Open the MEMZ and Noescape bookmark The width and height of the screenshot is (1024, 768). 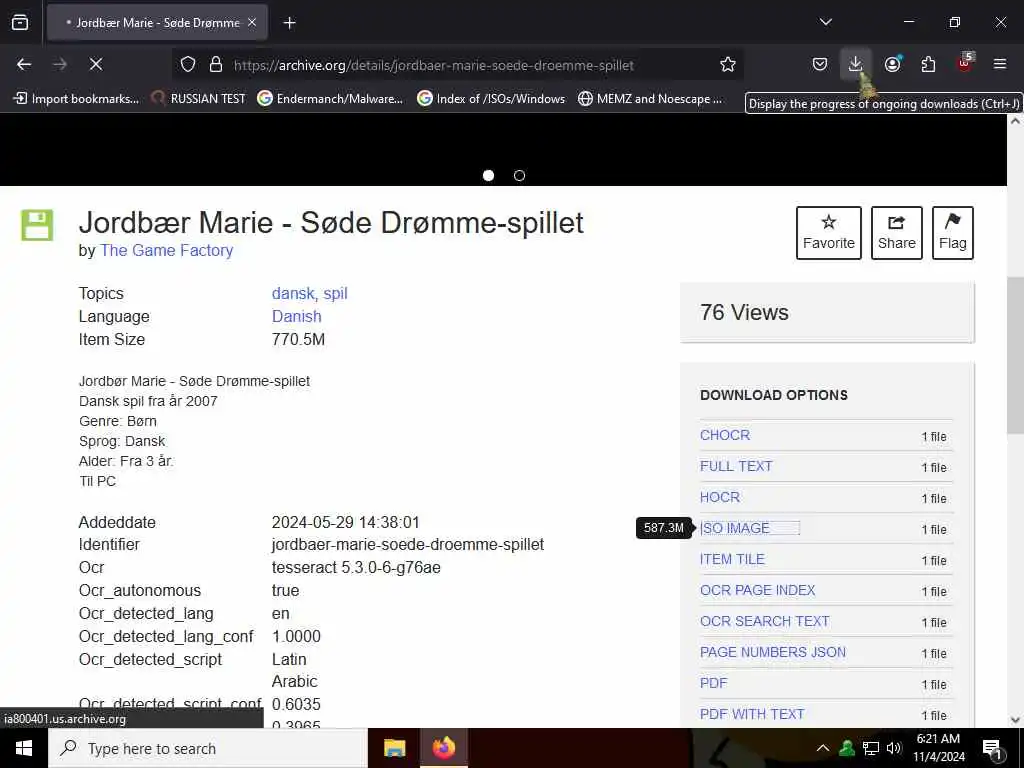[x=650, y=99]
